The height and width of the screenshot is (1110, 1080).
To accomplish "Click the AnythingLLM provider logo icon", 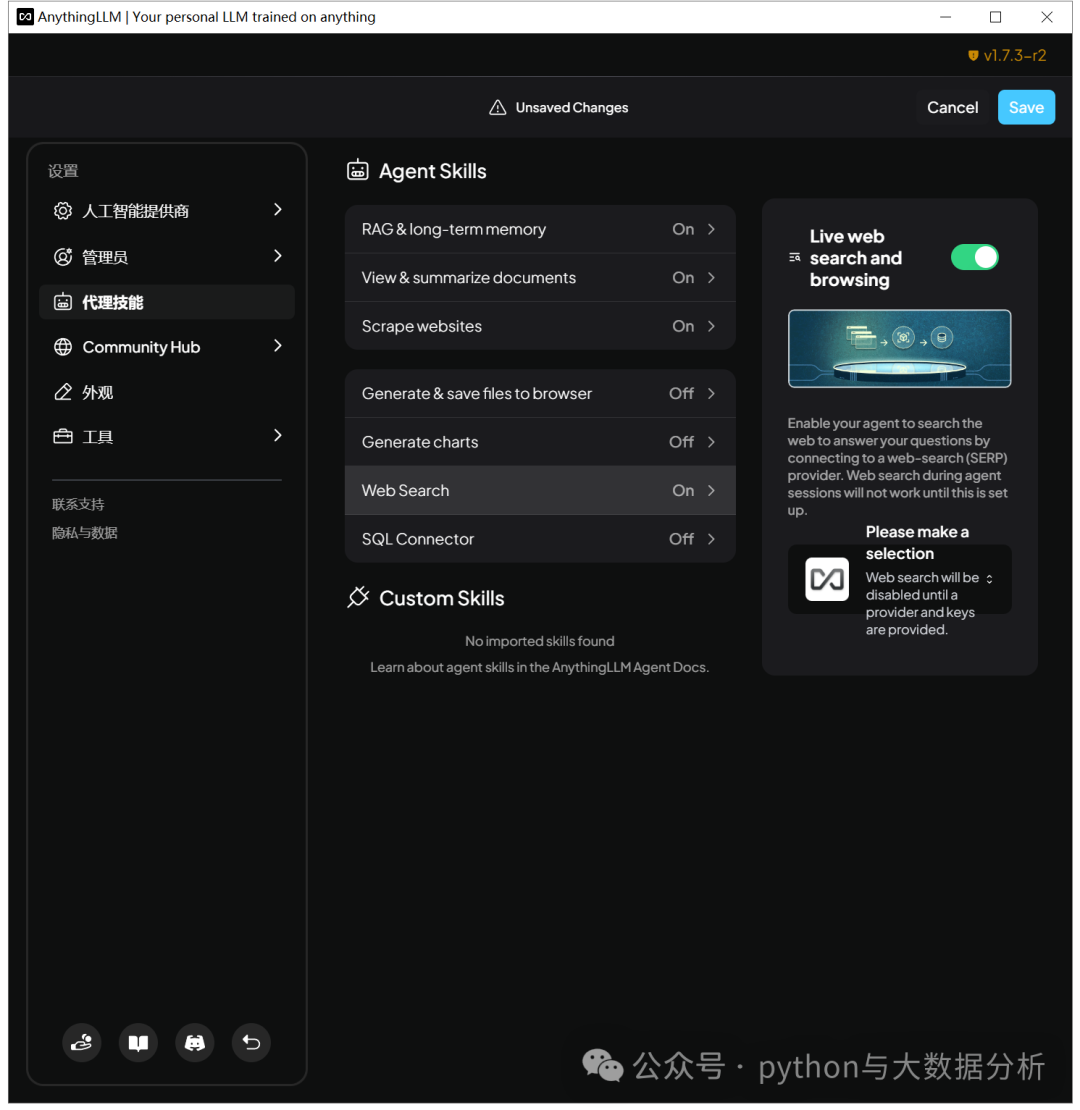I will pos(827,579).
